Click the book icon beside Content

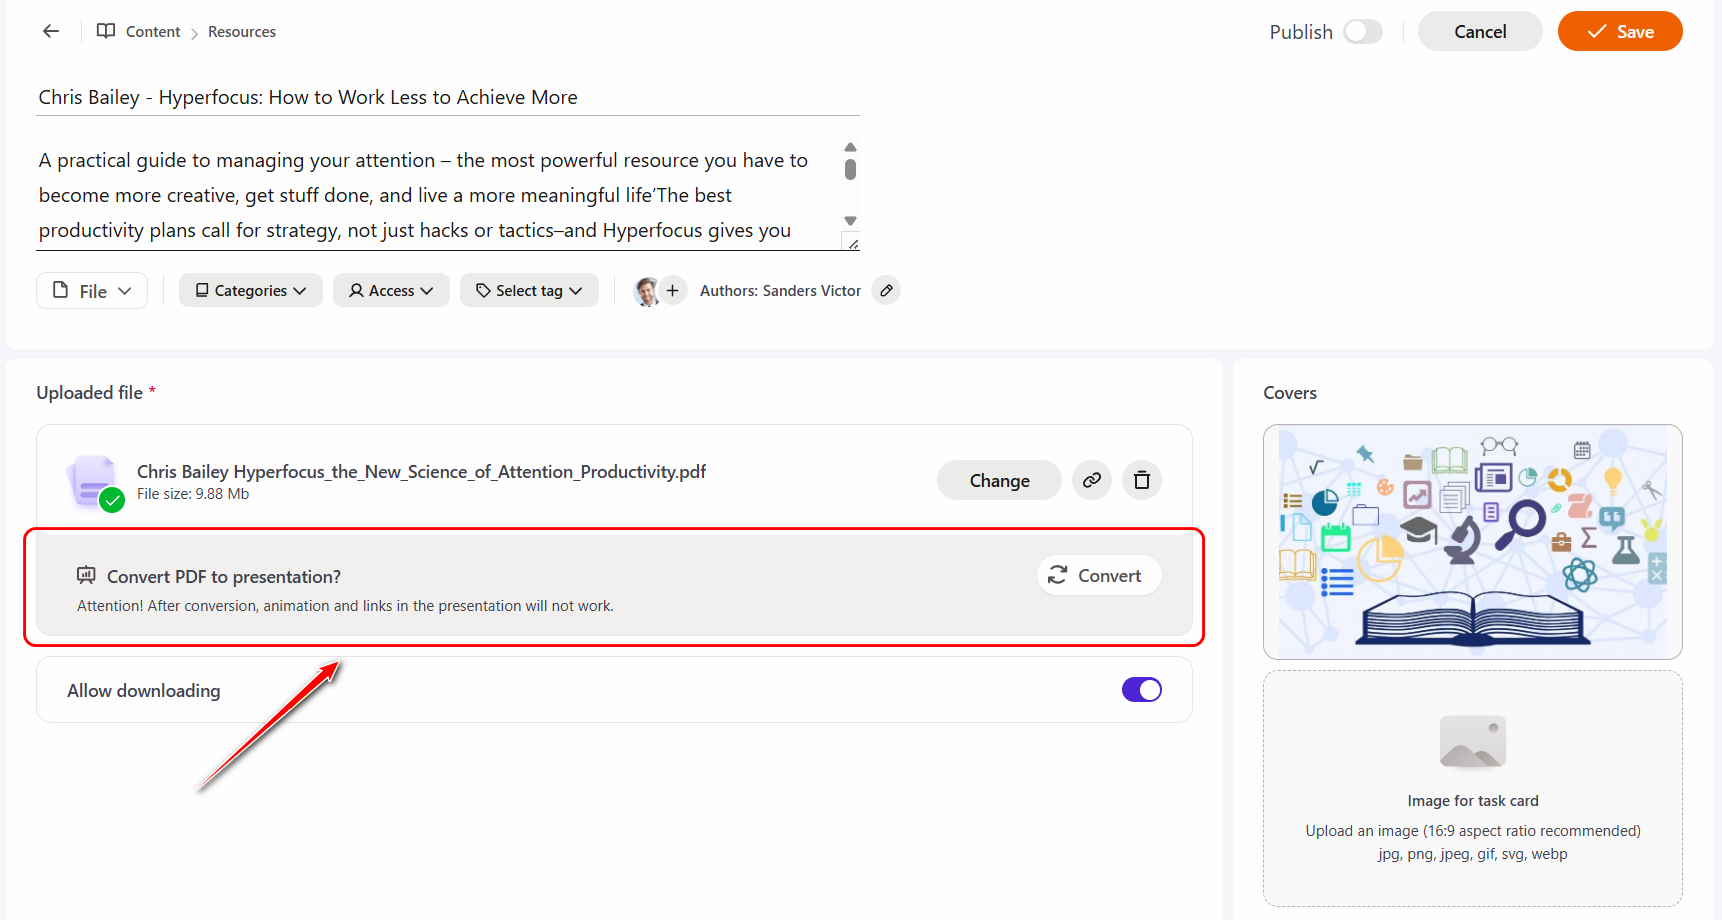click(106, 31)
